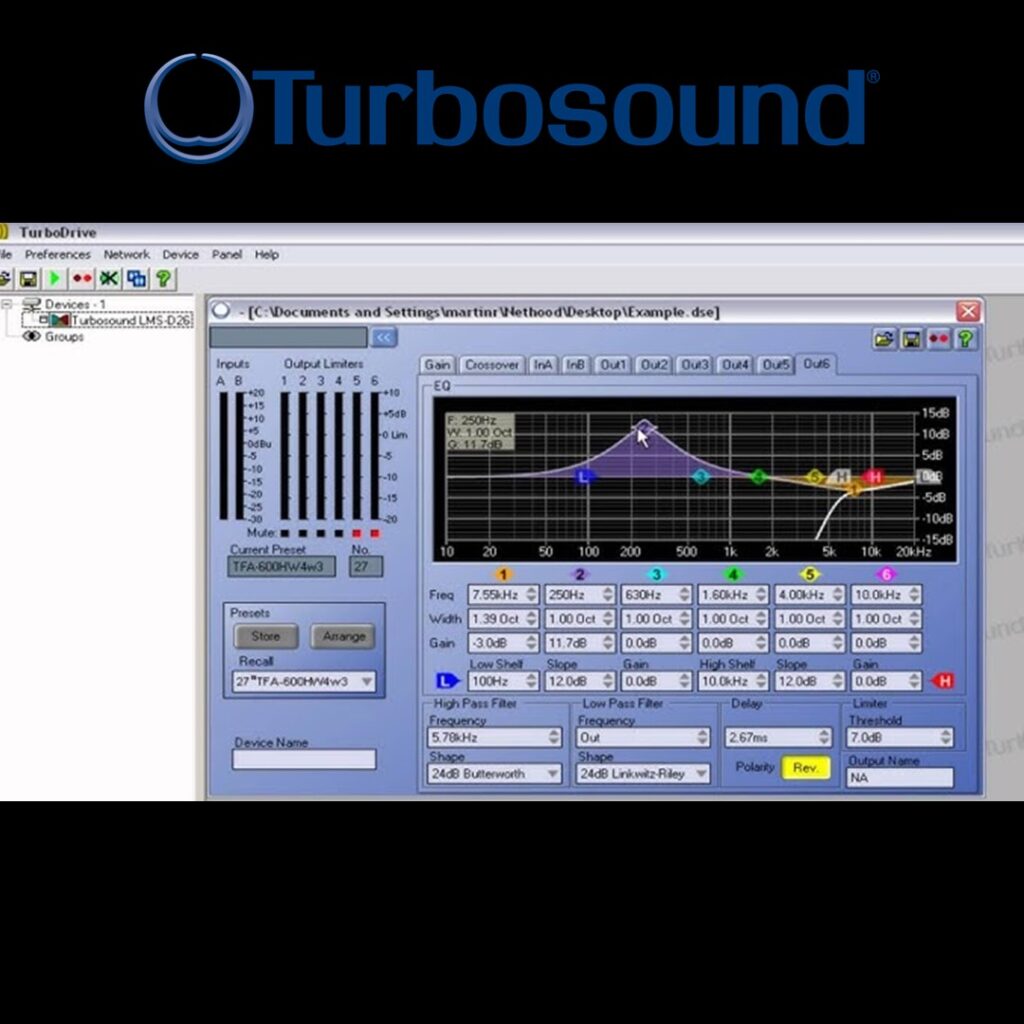Switch to the Out5 tab
This screenshot has width=1024, height=1024.
(775, 365)
